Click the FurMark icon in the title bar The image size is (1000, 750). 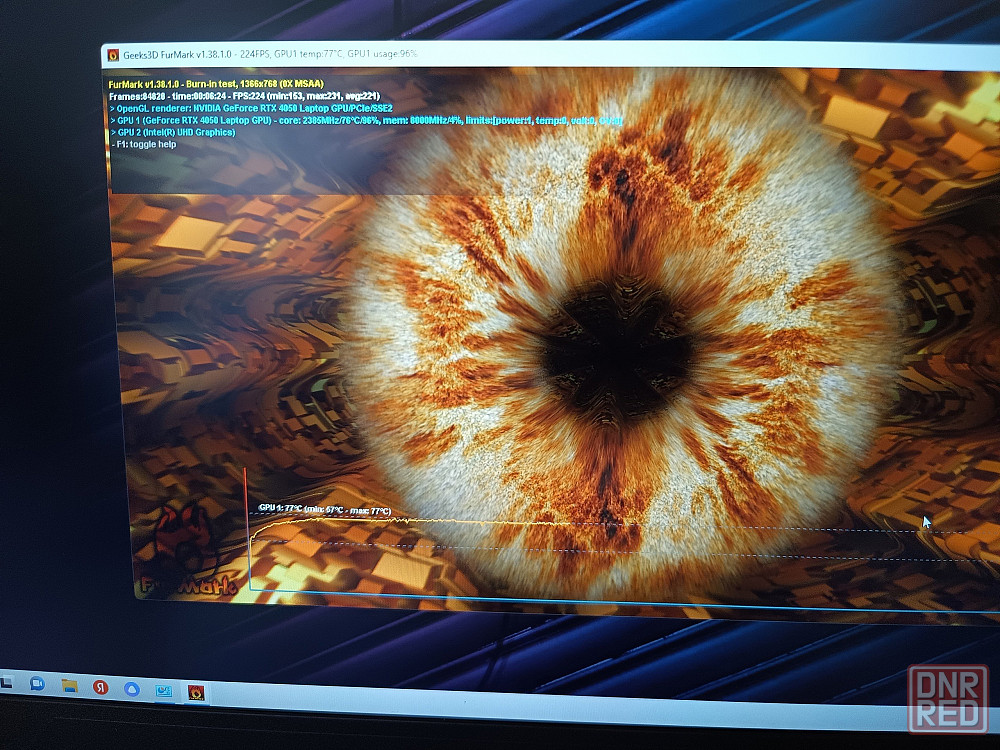113,55
